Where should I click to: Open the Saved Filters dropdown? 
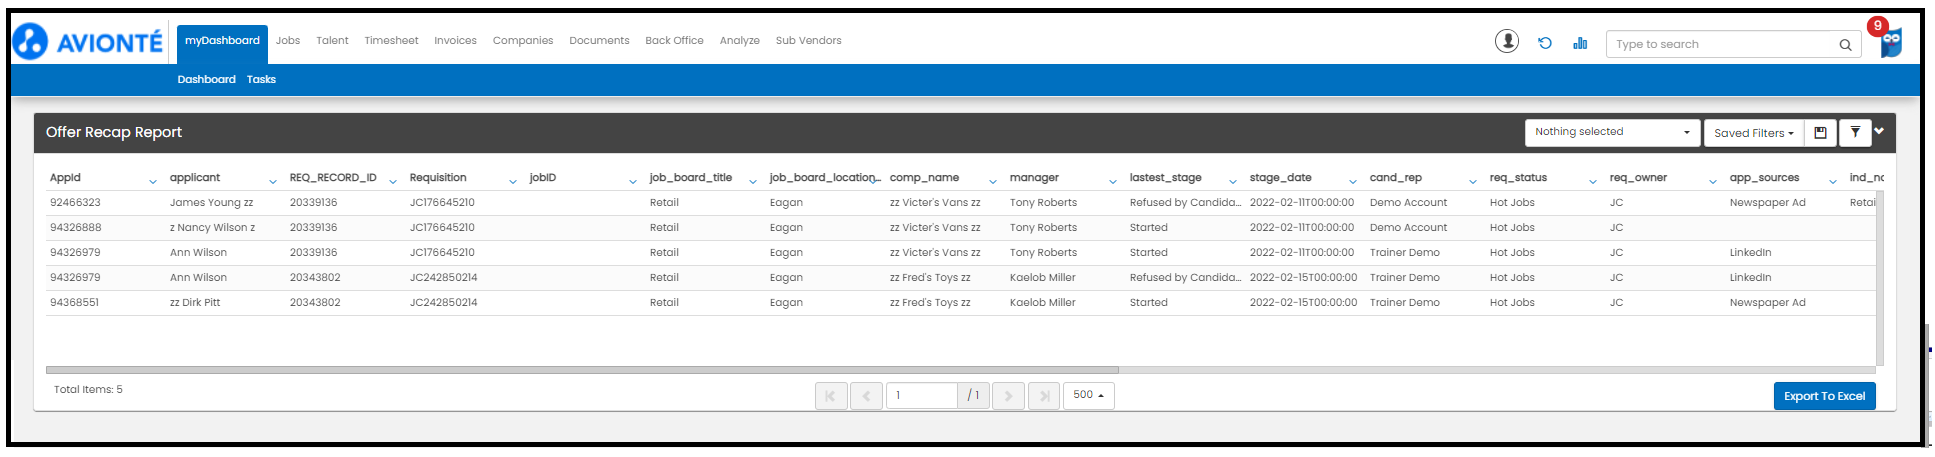(1754, 132)
